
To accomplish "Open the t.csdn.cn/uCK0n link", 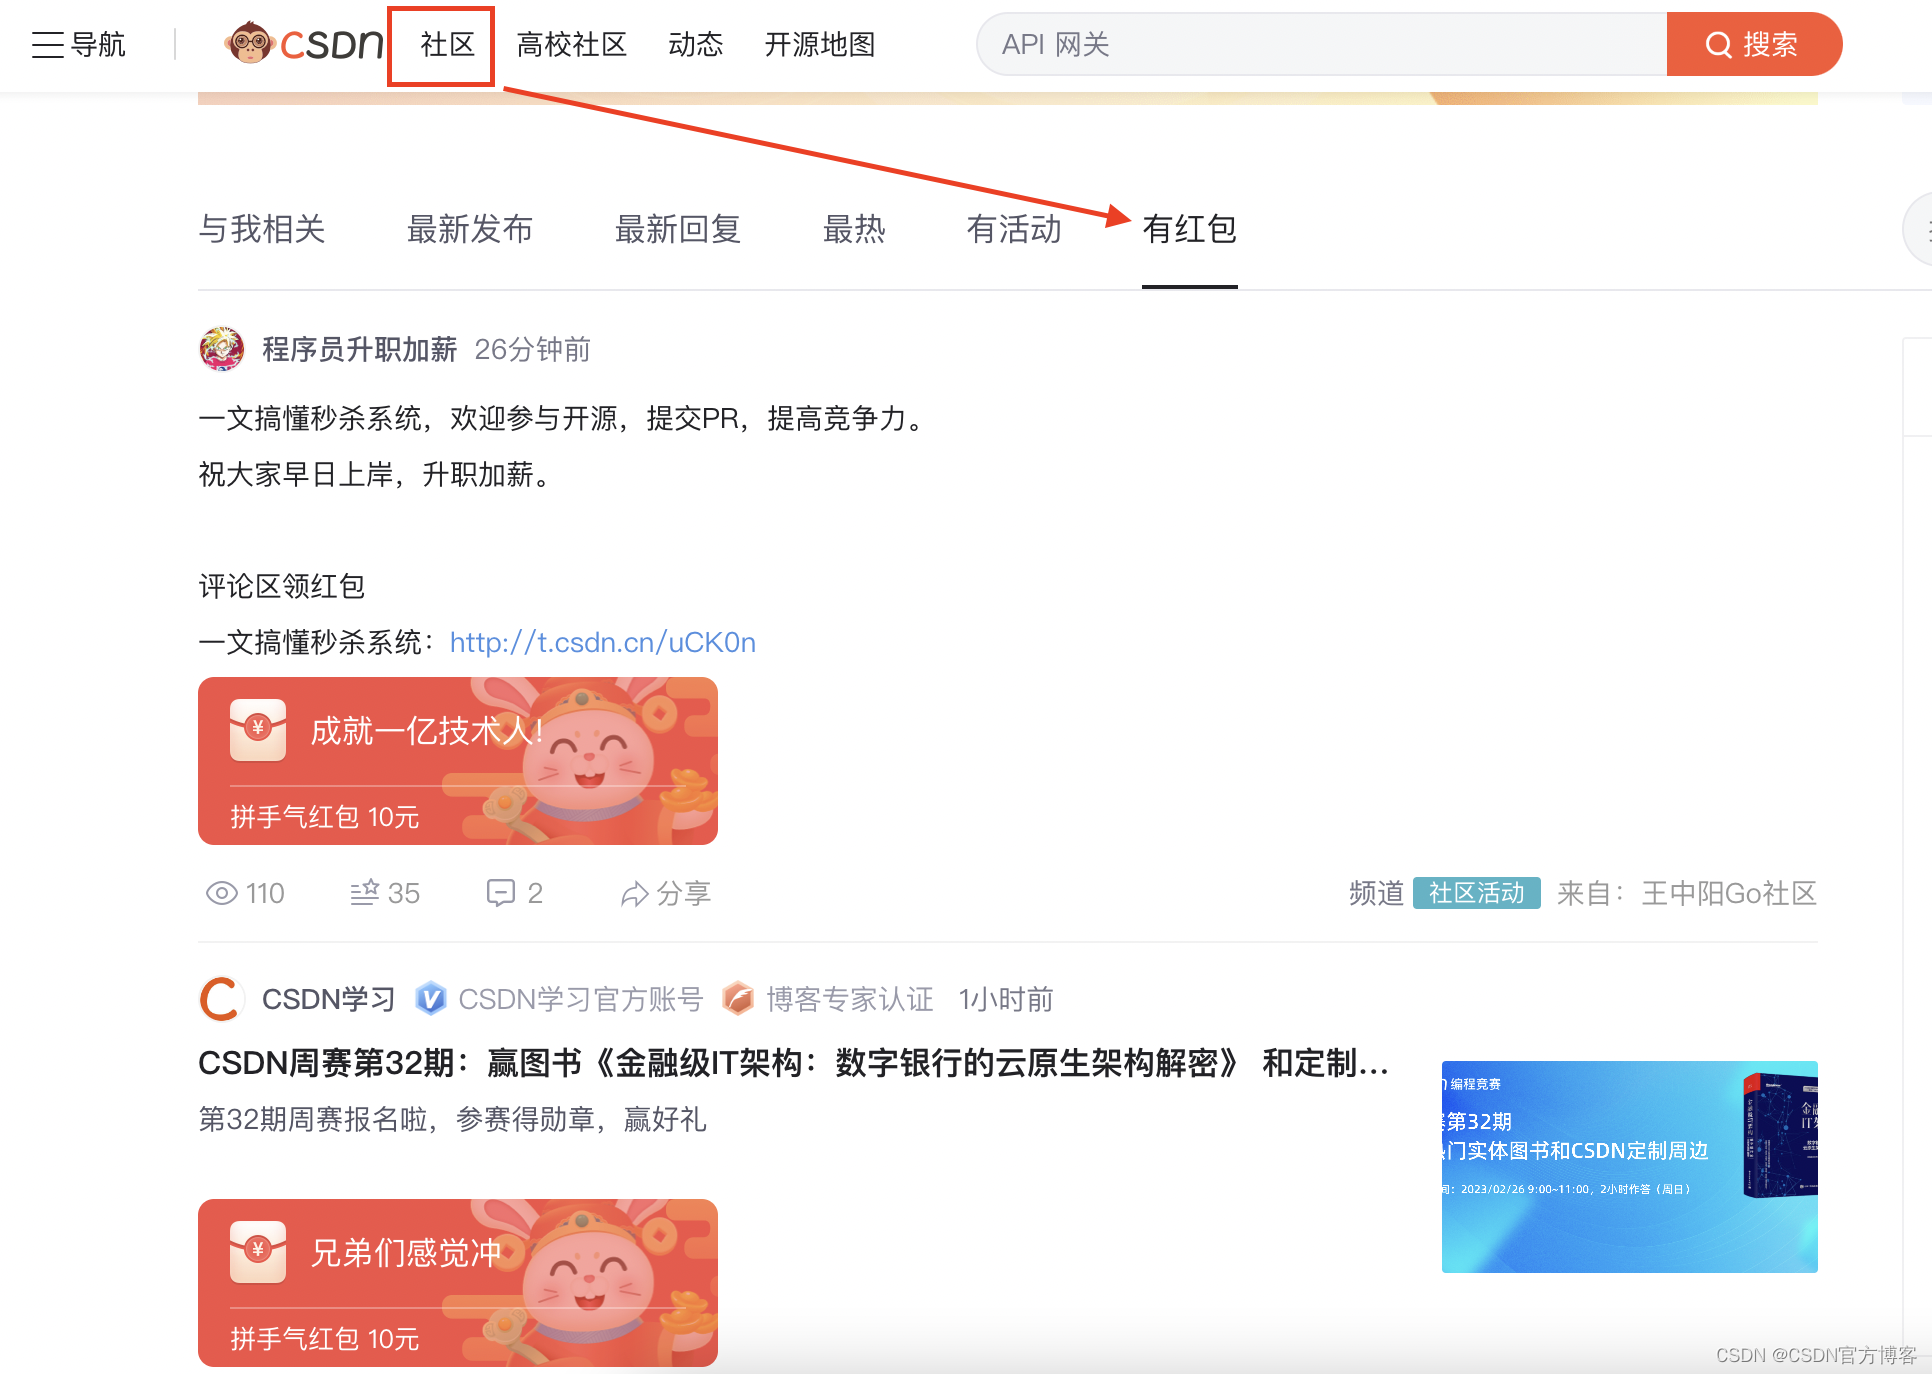I will point(603,642).
